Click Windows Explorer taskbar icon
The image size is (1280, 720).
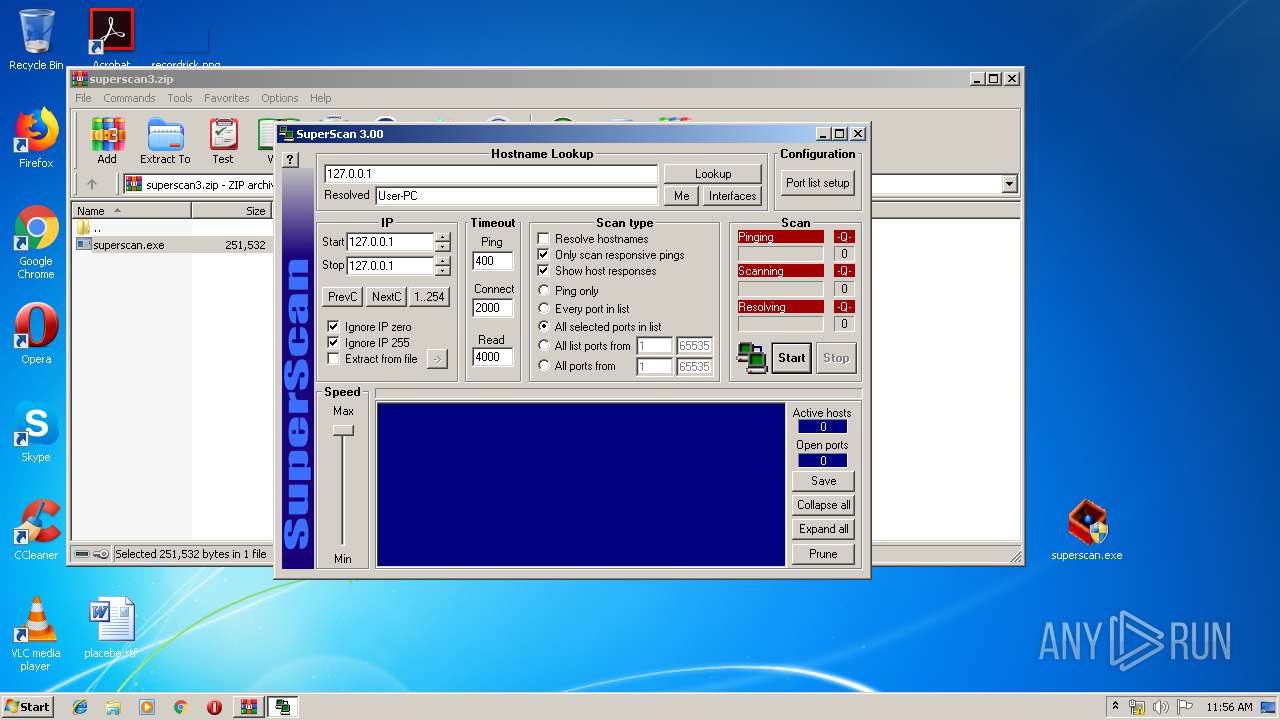(113, 707)
